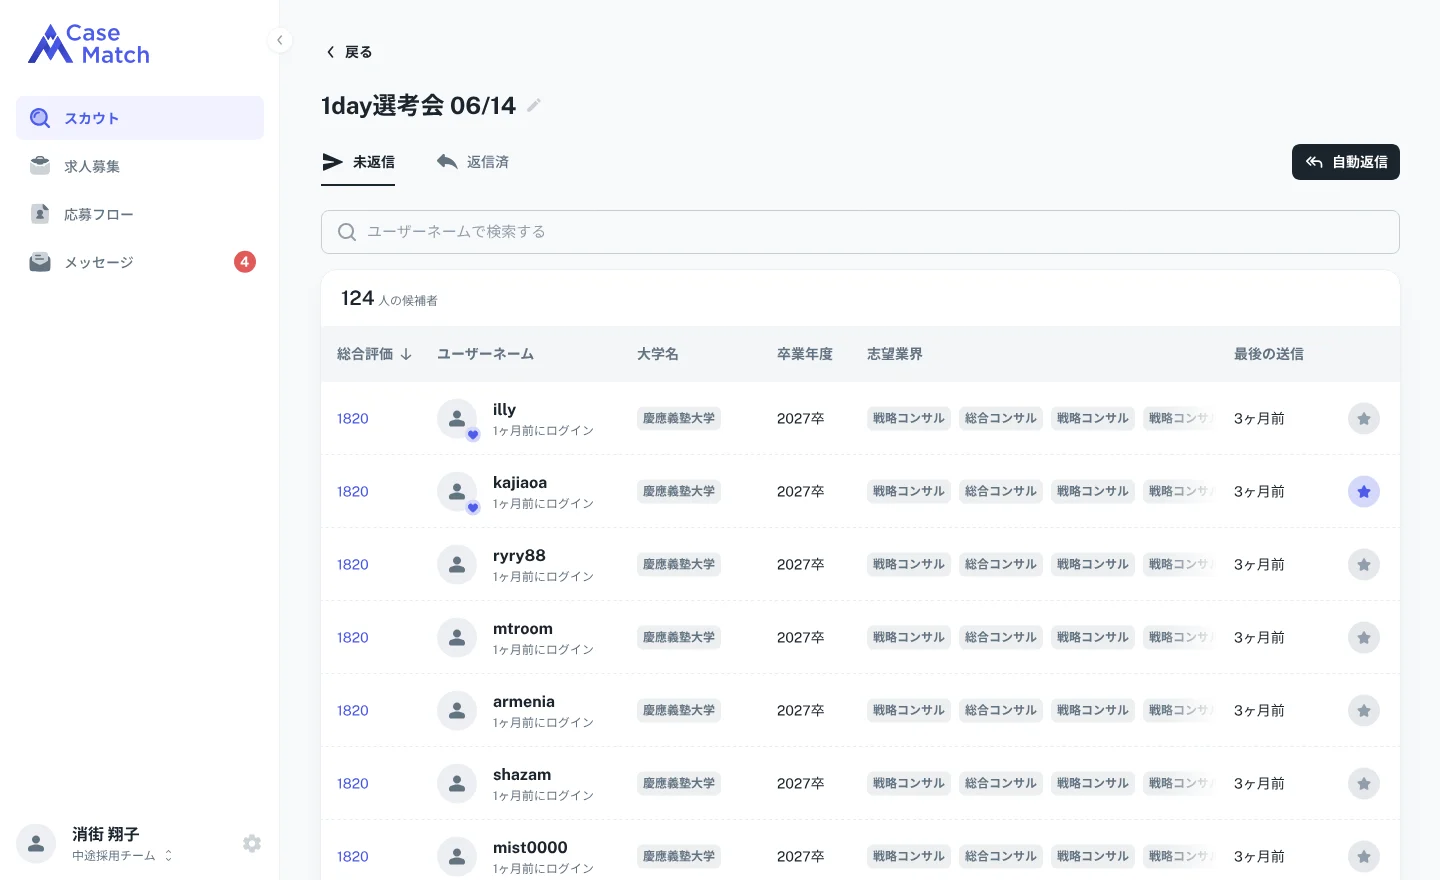The image size is (1440, 880).
Task: Open settings via the gear icon
Action: 252,844
